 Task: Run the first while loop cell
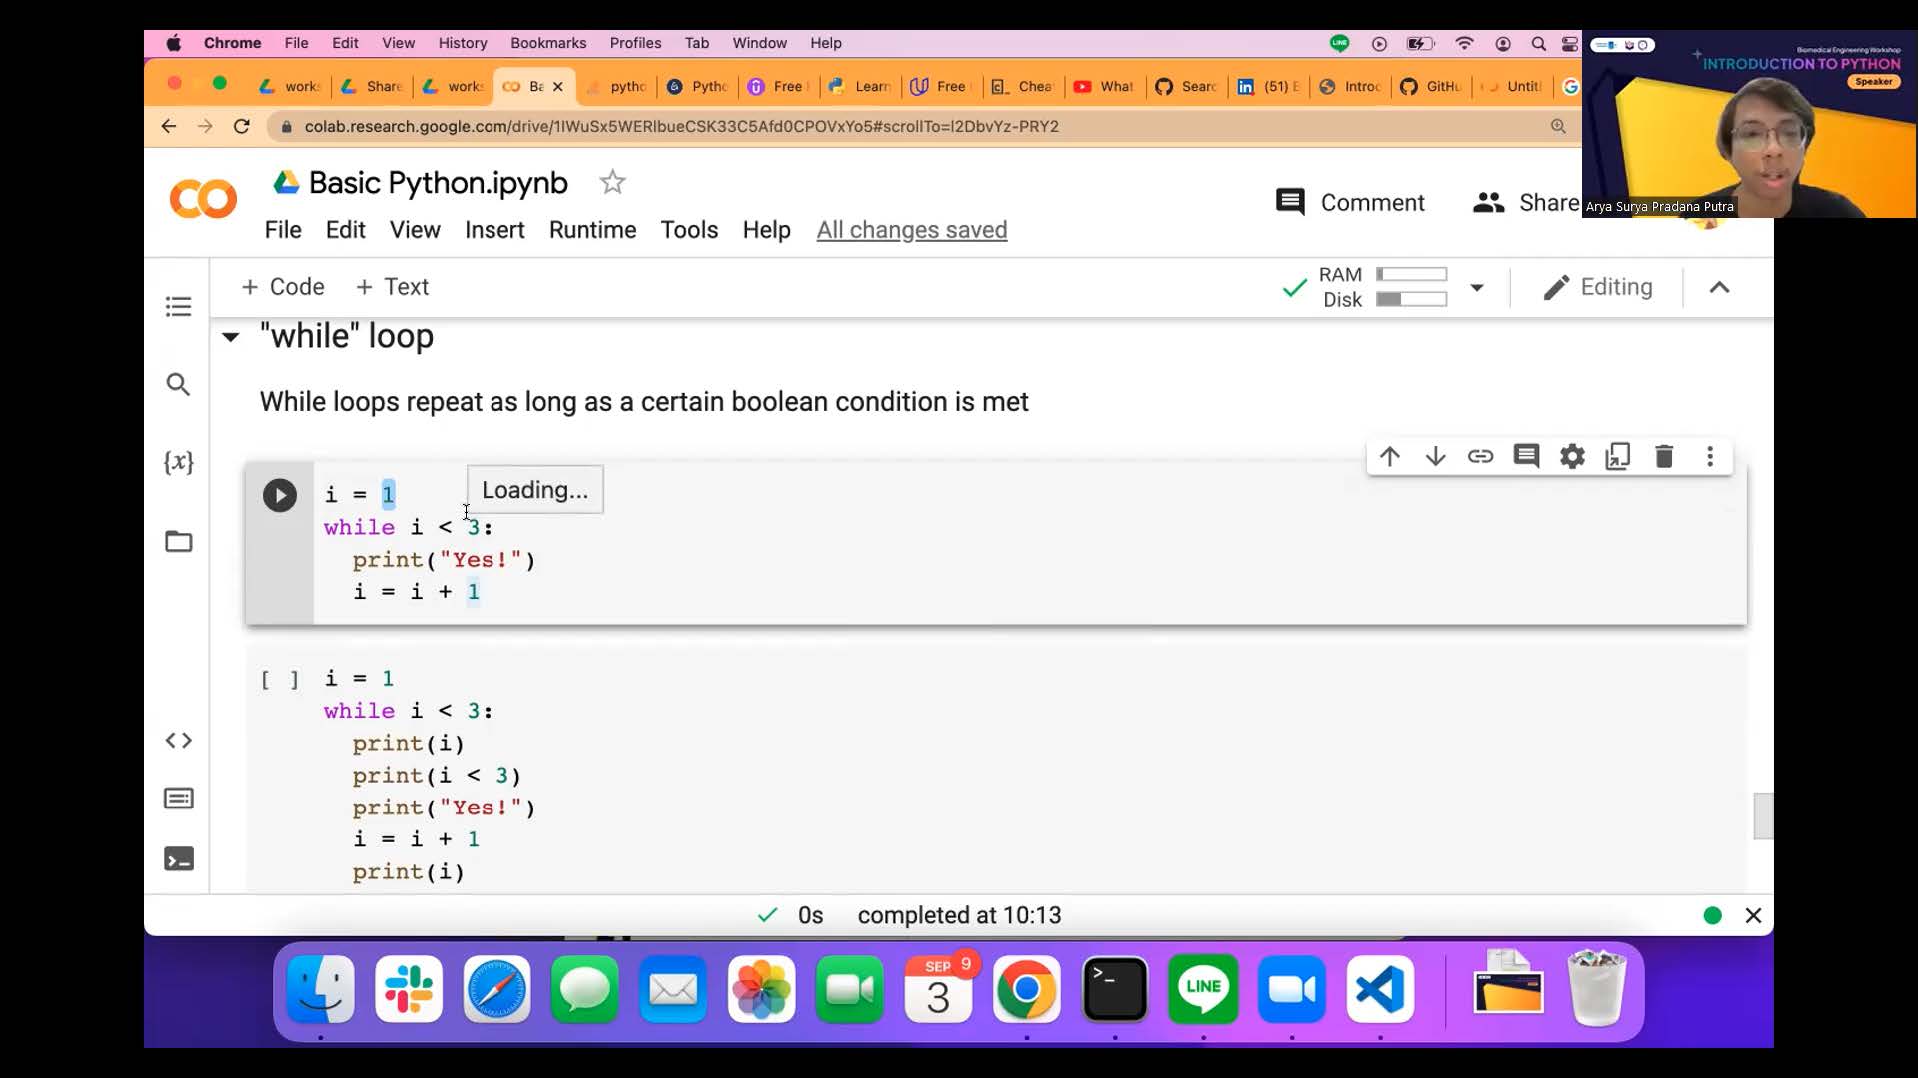coord(280,495)
